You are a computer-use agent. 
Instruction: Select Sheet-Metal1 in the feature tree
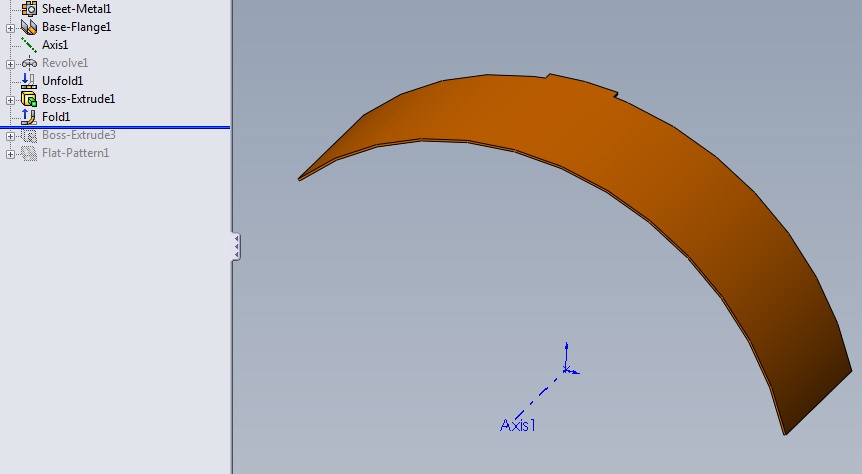tap(76, 9)
